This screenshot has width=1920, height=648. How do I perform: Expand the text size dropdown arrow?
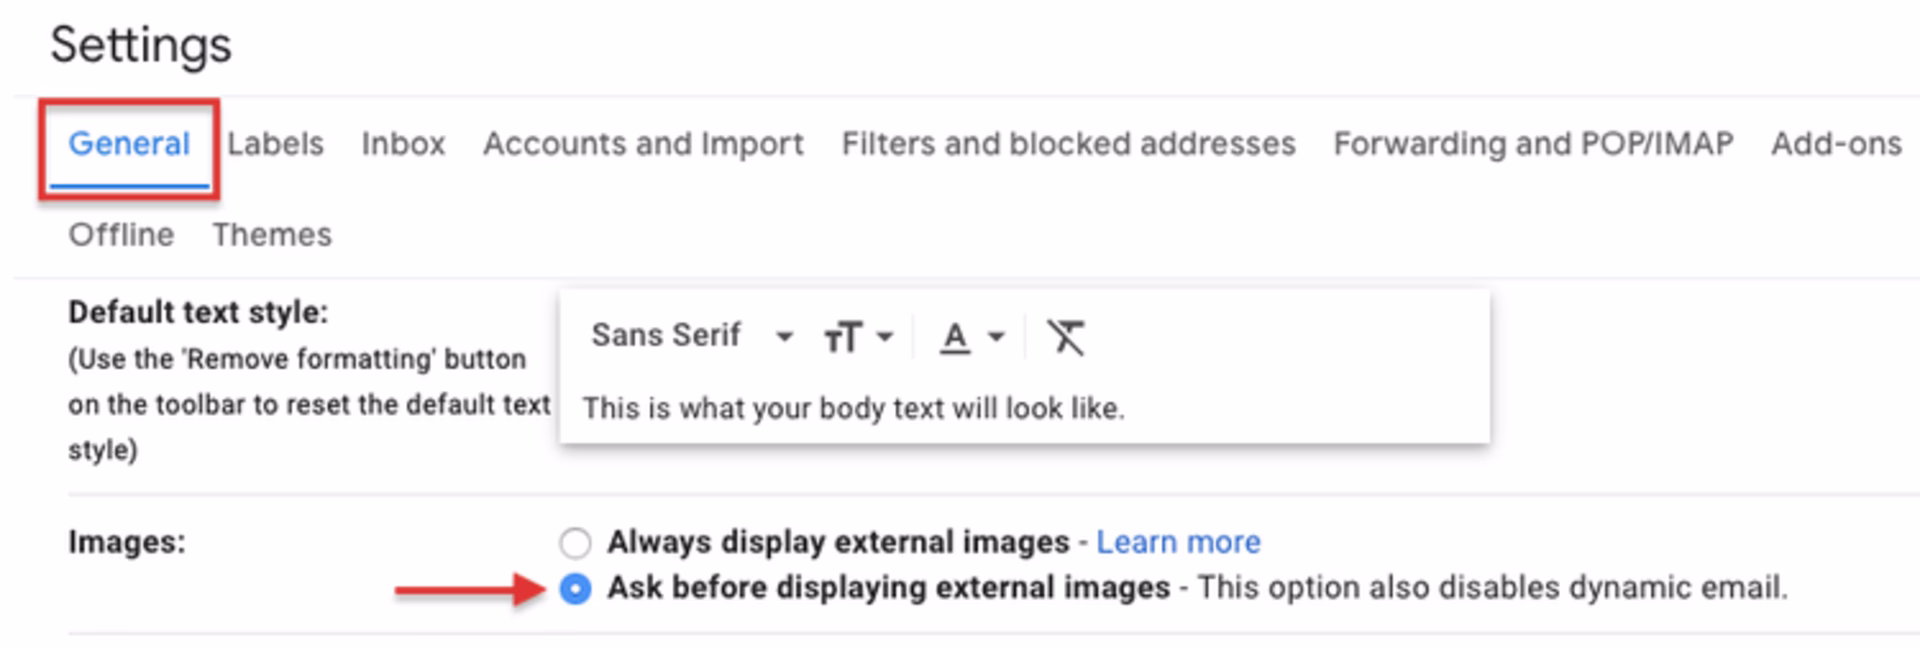885,337
